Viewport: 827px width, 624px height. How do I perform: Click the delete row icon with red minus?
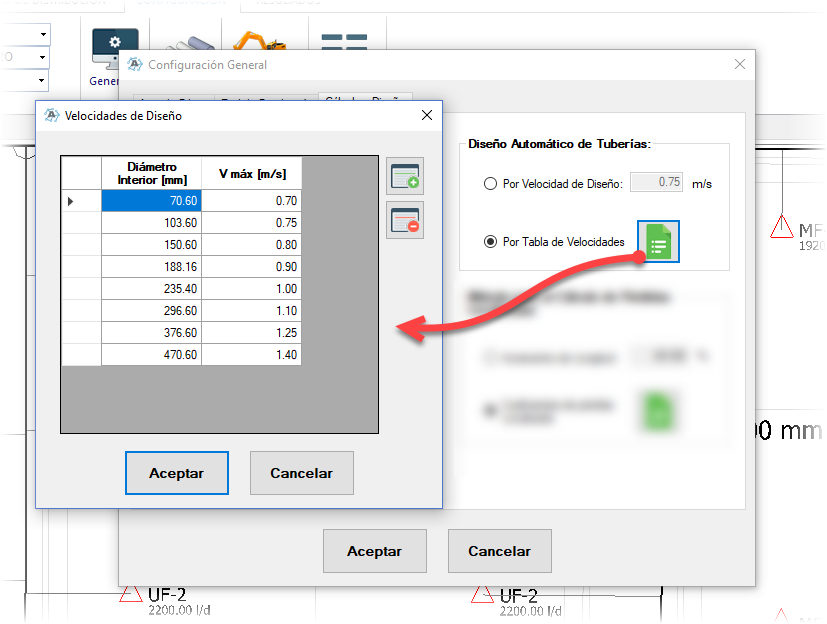pos(405,220)
